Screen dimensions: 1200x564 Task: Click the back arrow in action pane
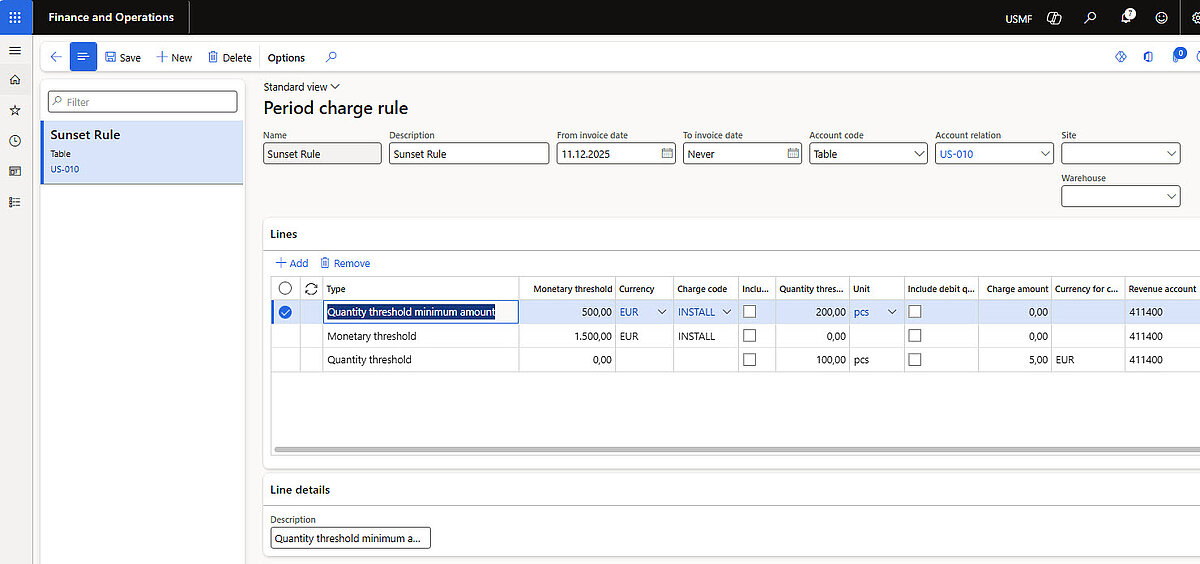pos(56,57)
